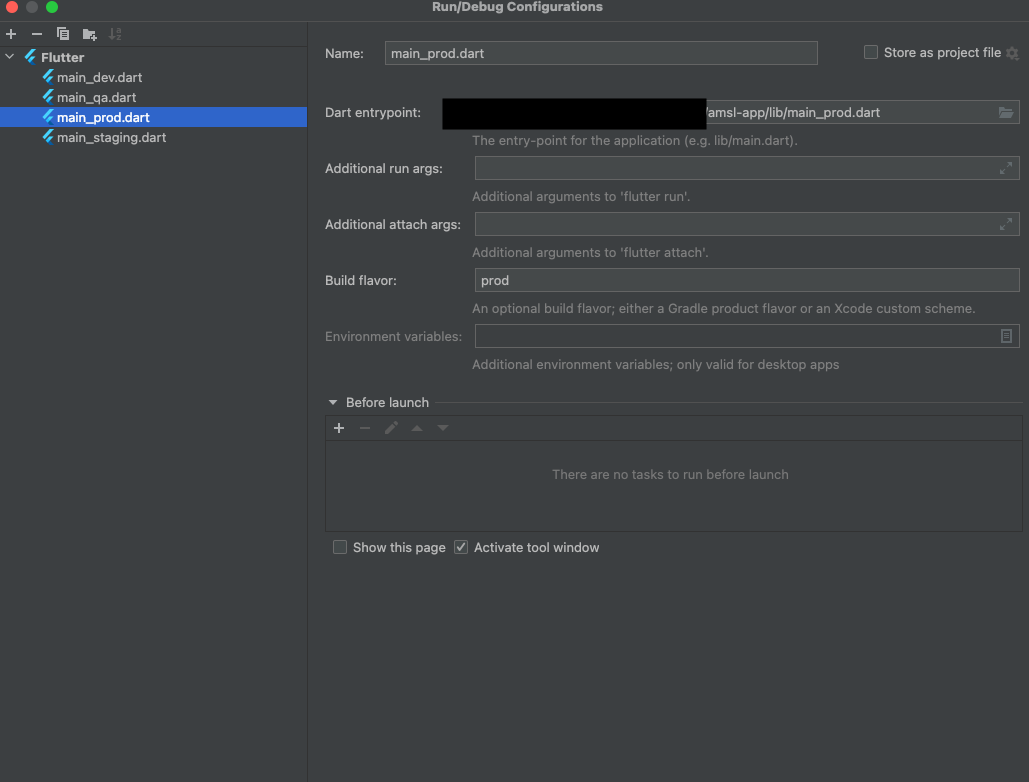Image resolution: width=1029 pixels, height=782 pixels.
Task: Check Show this page
Action: click(340, 547)
